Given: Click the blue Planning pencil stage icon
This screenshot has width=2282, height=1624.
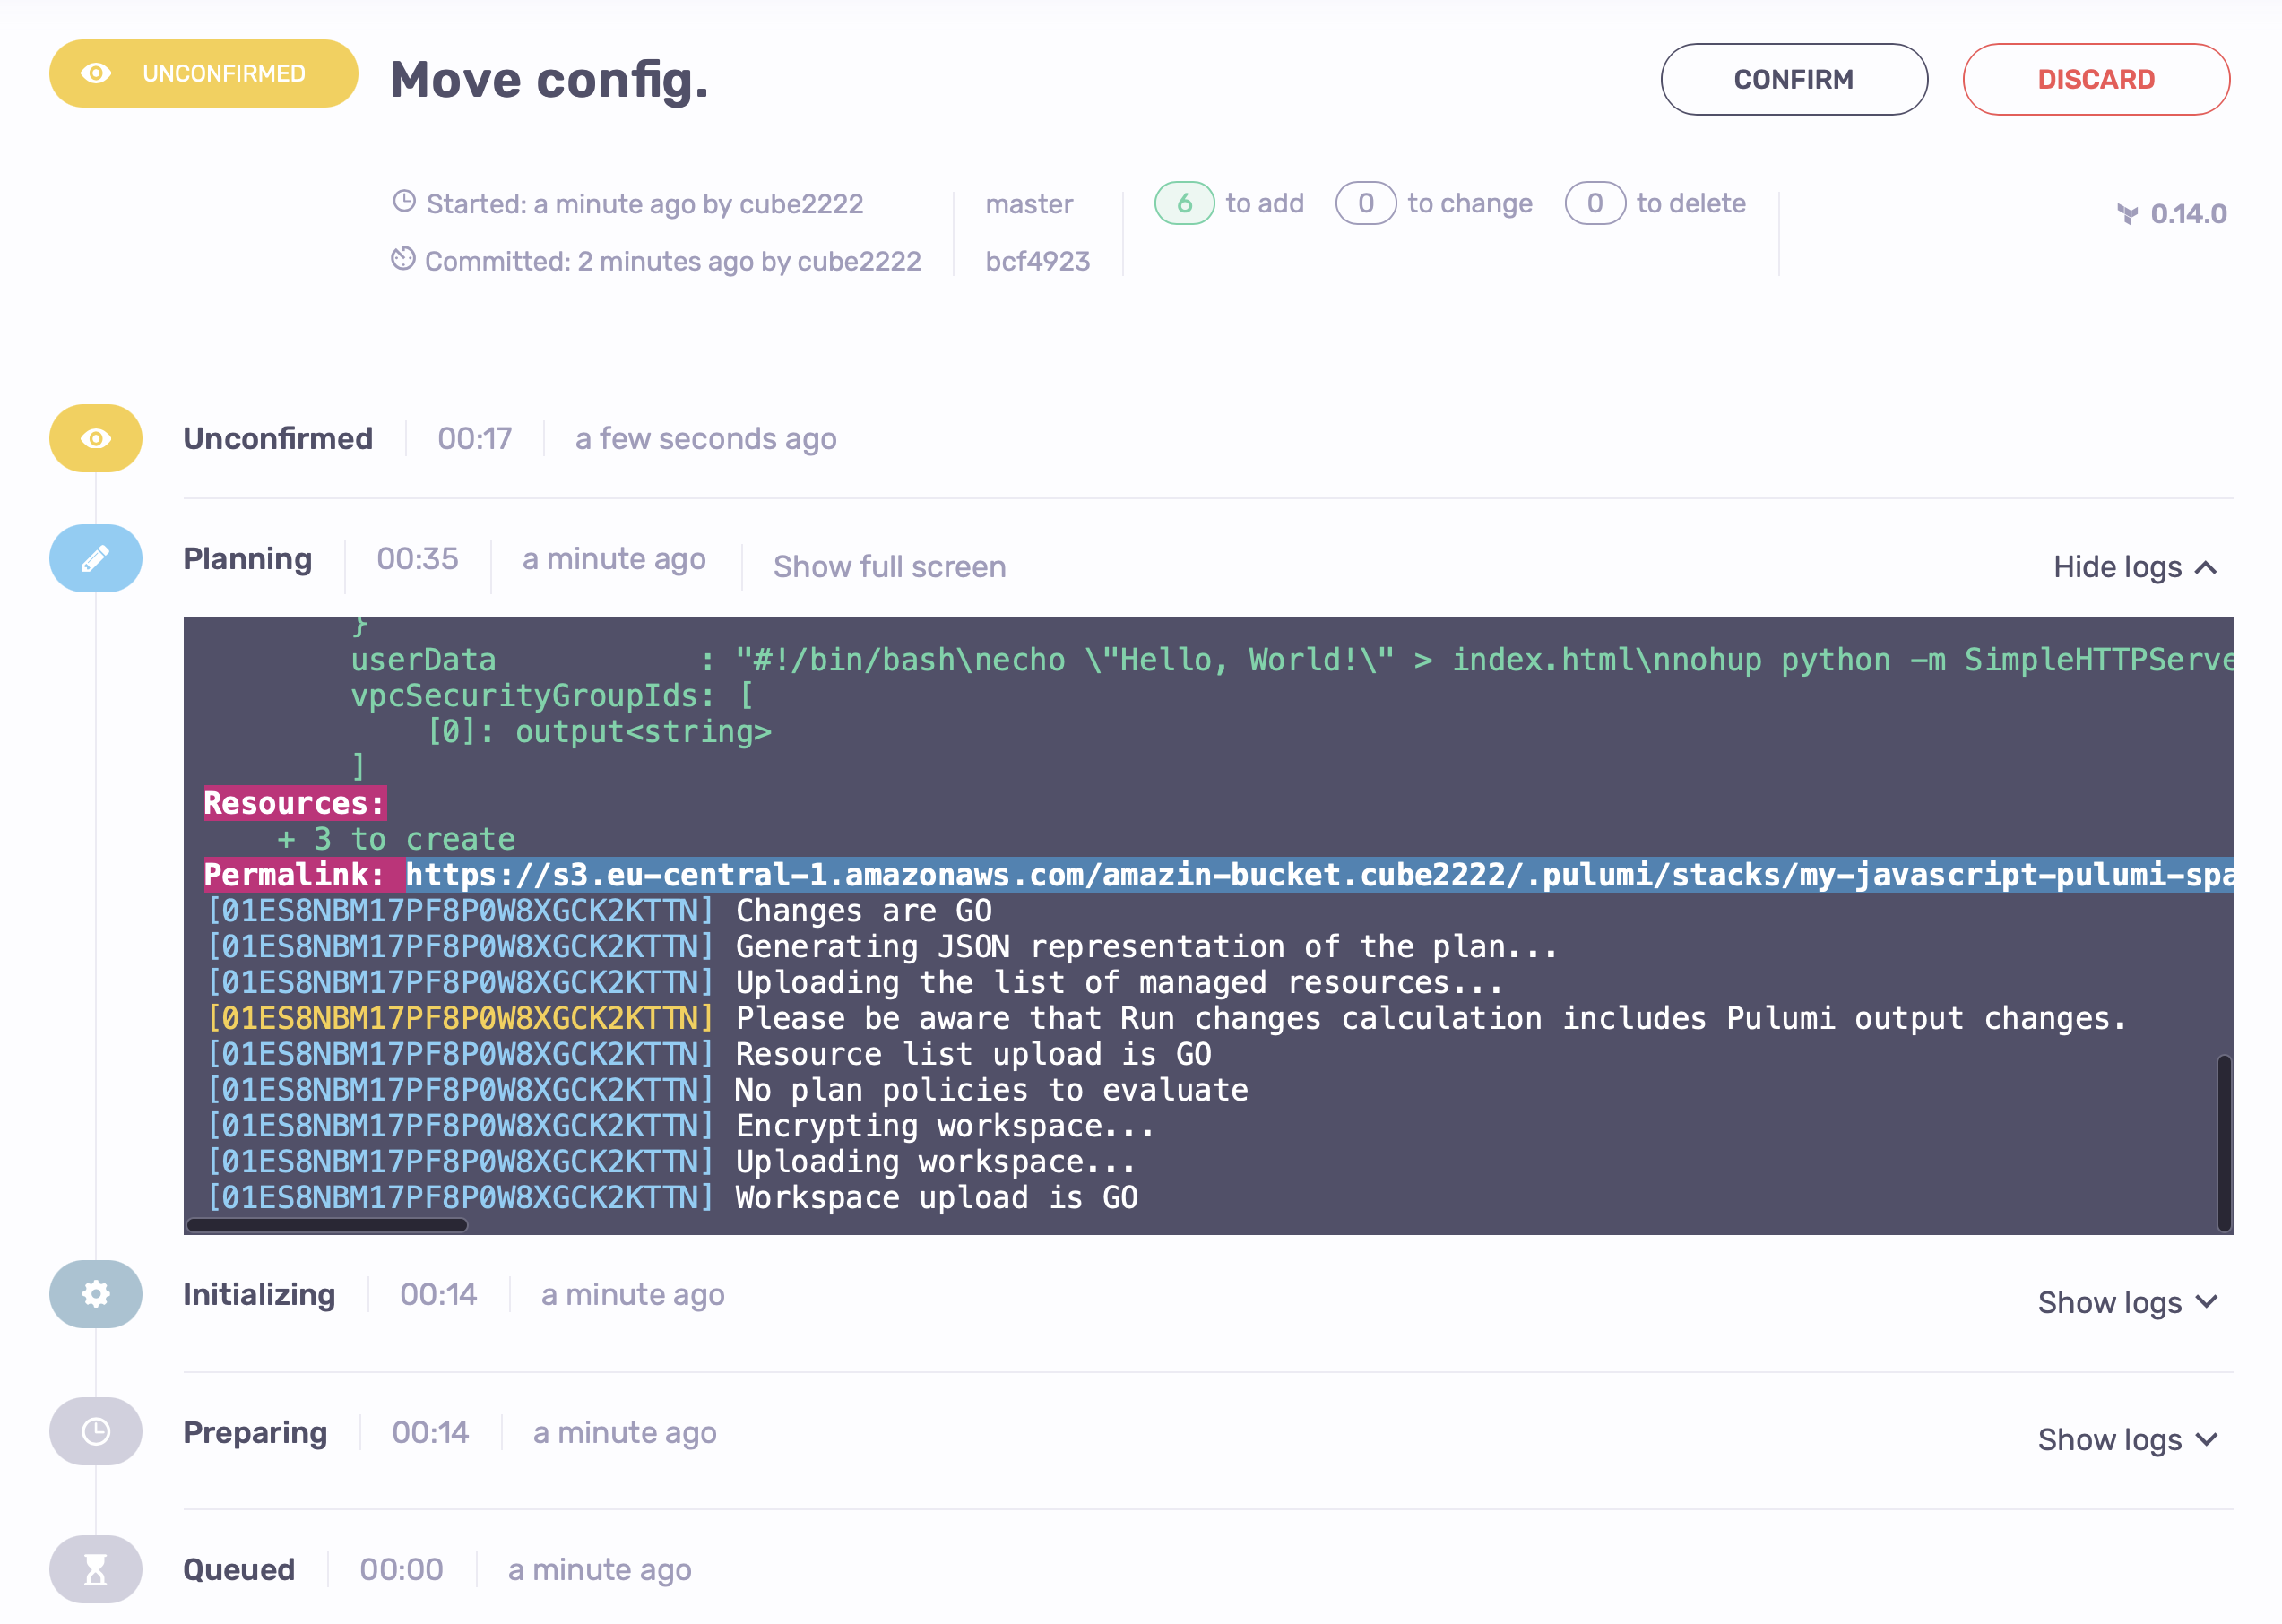Looking at the screenshot, I should (95, 558).
